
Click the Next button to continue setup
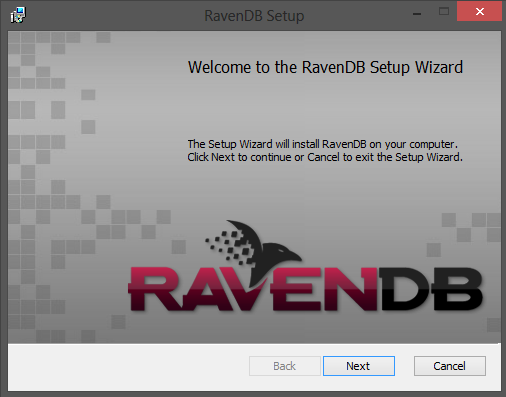(x=359, y=366)
